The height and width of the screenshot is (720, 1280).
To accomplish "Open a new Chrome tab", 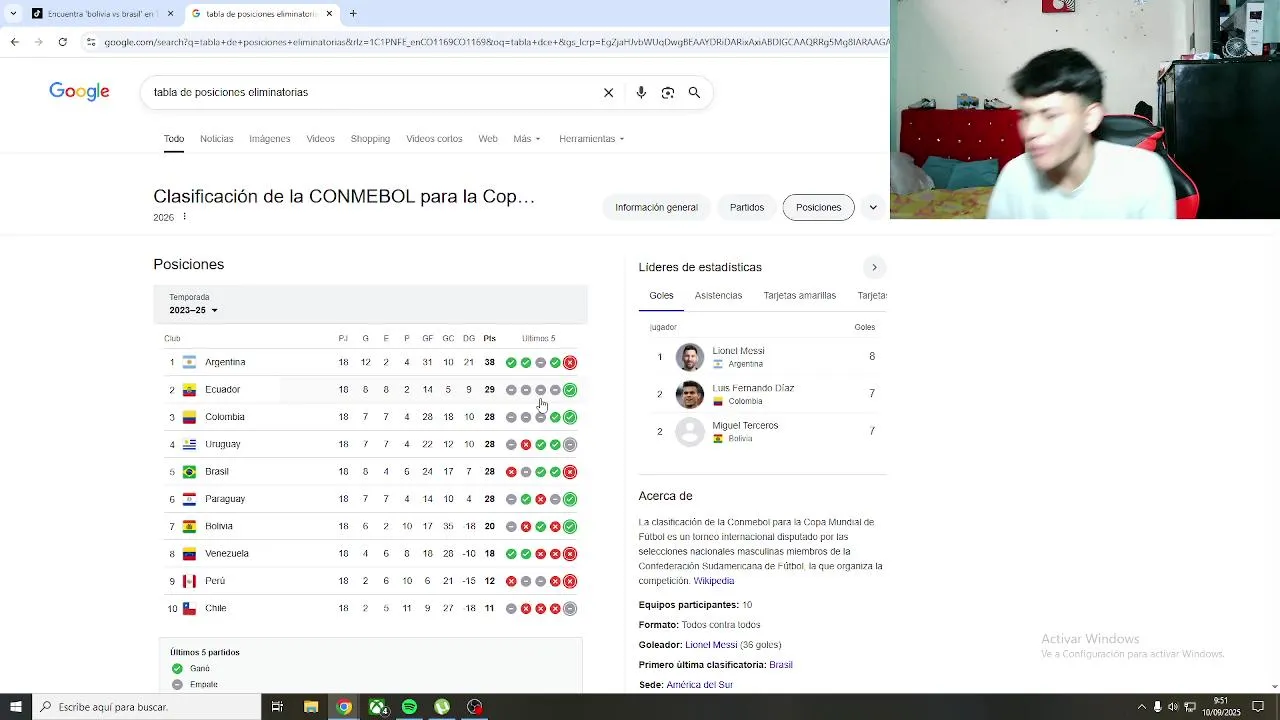I will (352, 13).
